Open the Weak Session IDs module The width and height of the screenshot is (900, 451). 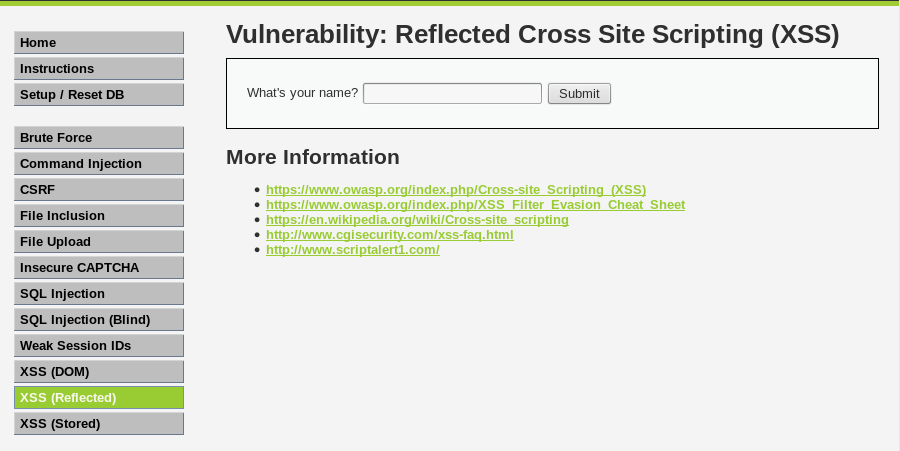pyautogui.click(x=98, y=346)
